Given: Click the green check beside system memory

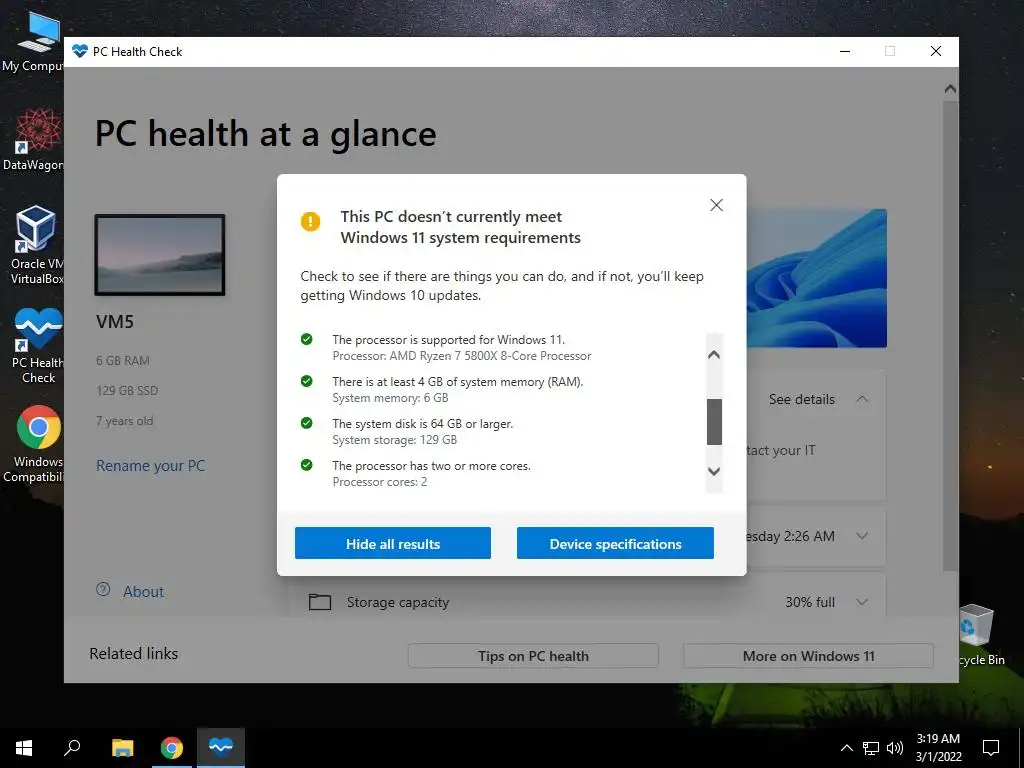Looking at the screenshot, I should [x=306, y=381].
